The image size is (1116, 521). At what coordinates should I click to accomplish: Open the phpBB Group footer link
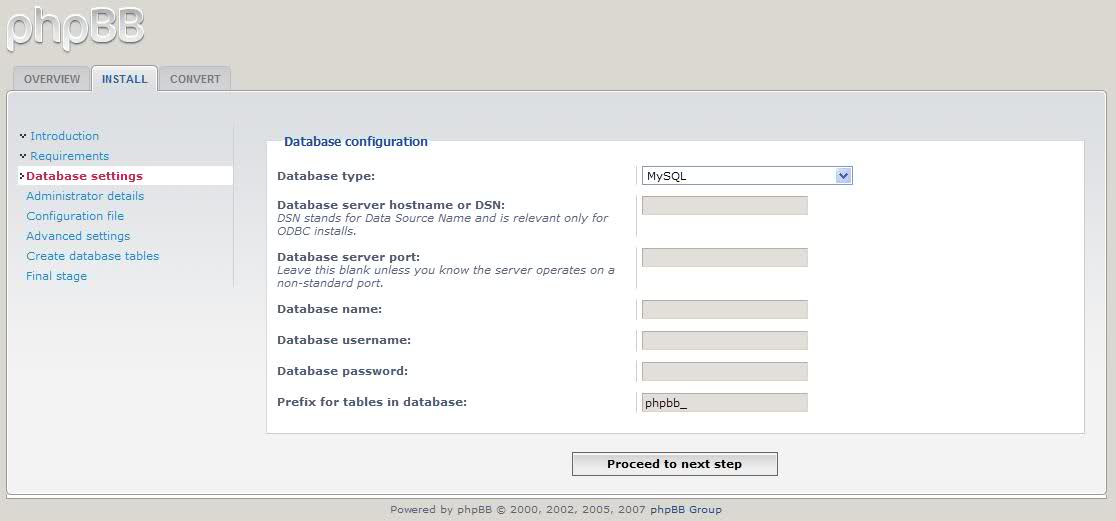685,510
